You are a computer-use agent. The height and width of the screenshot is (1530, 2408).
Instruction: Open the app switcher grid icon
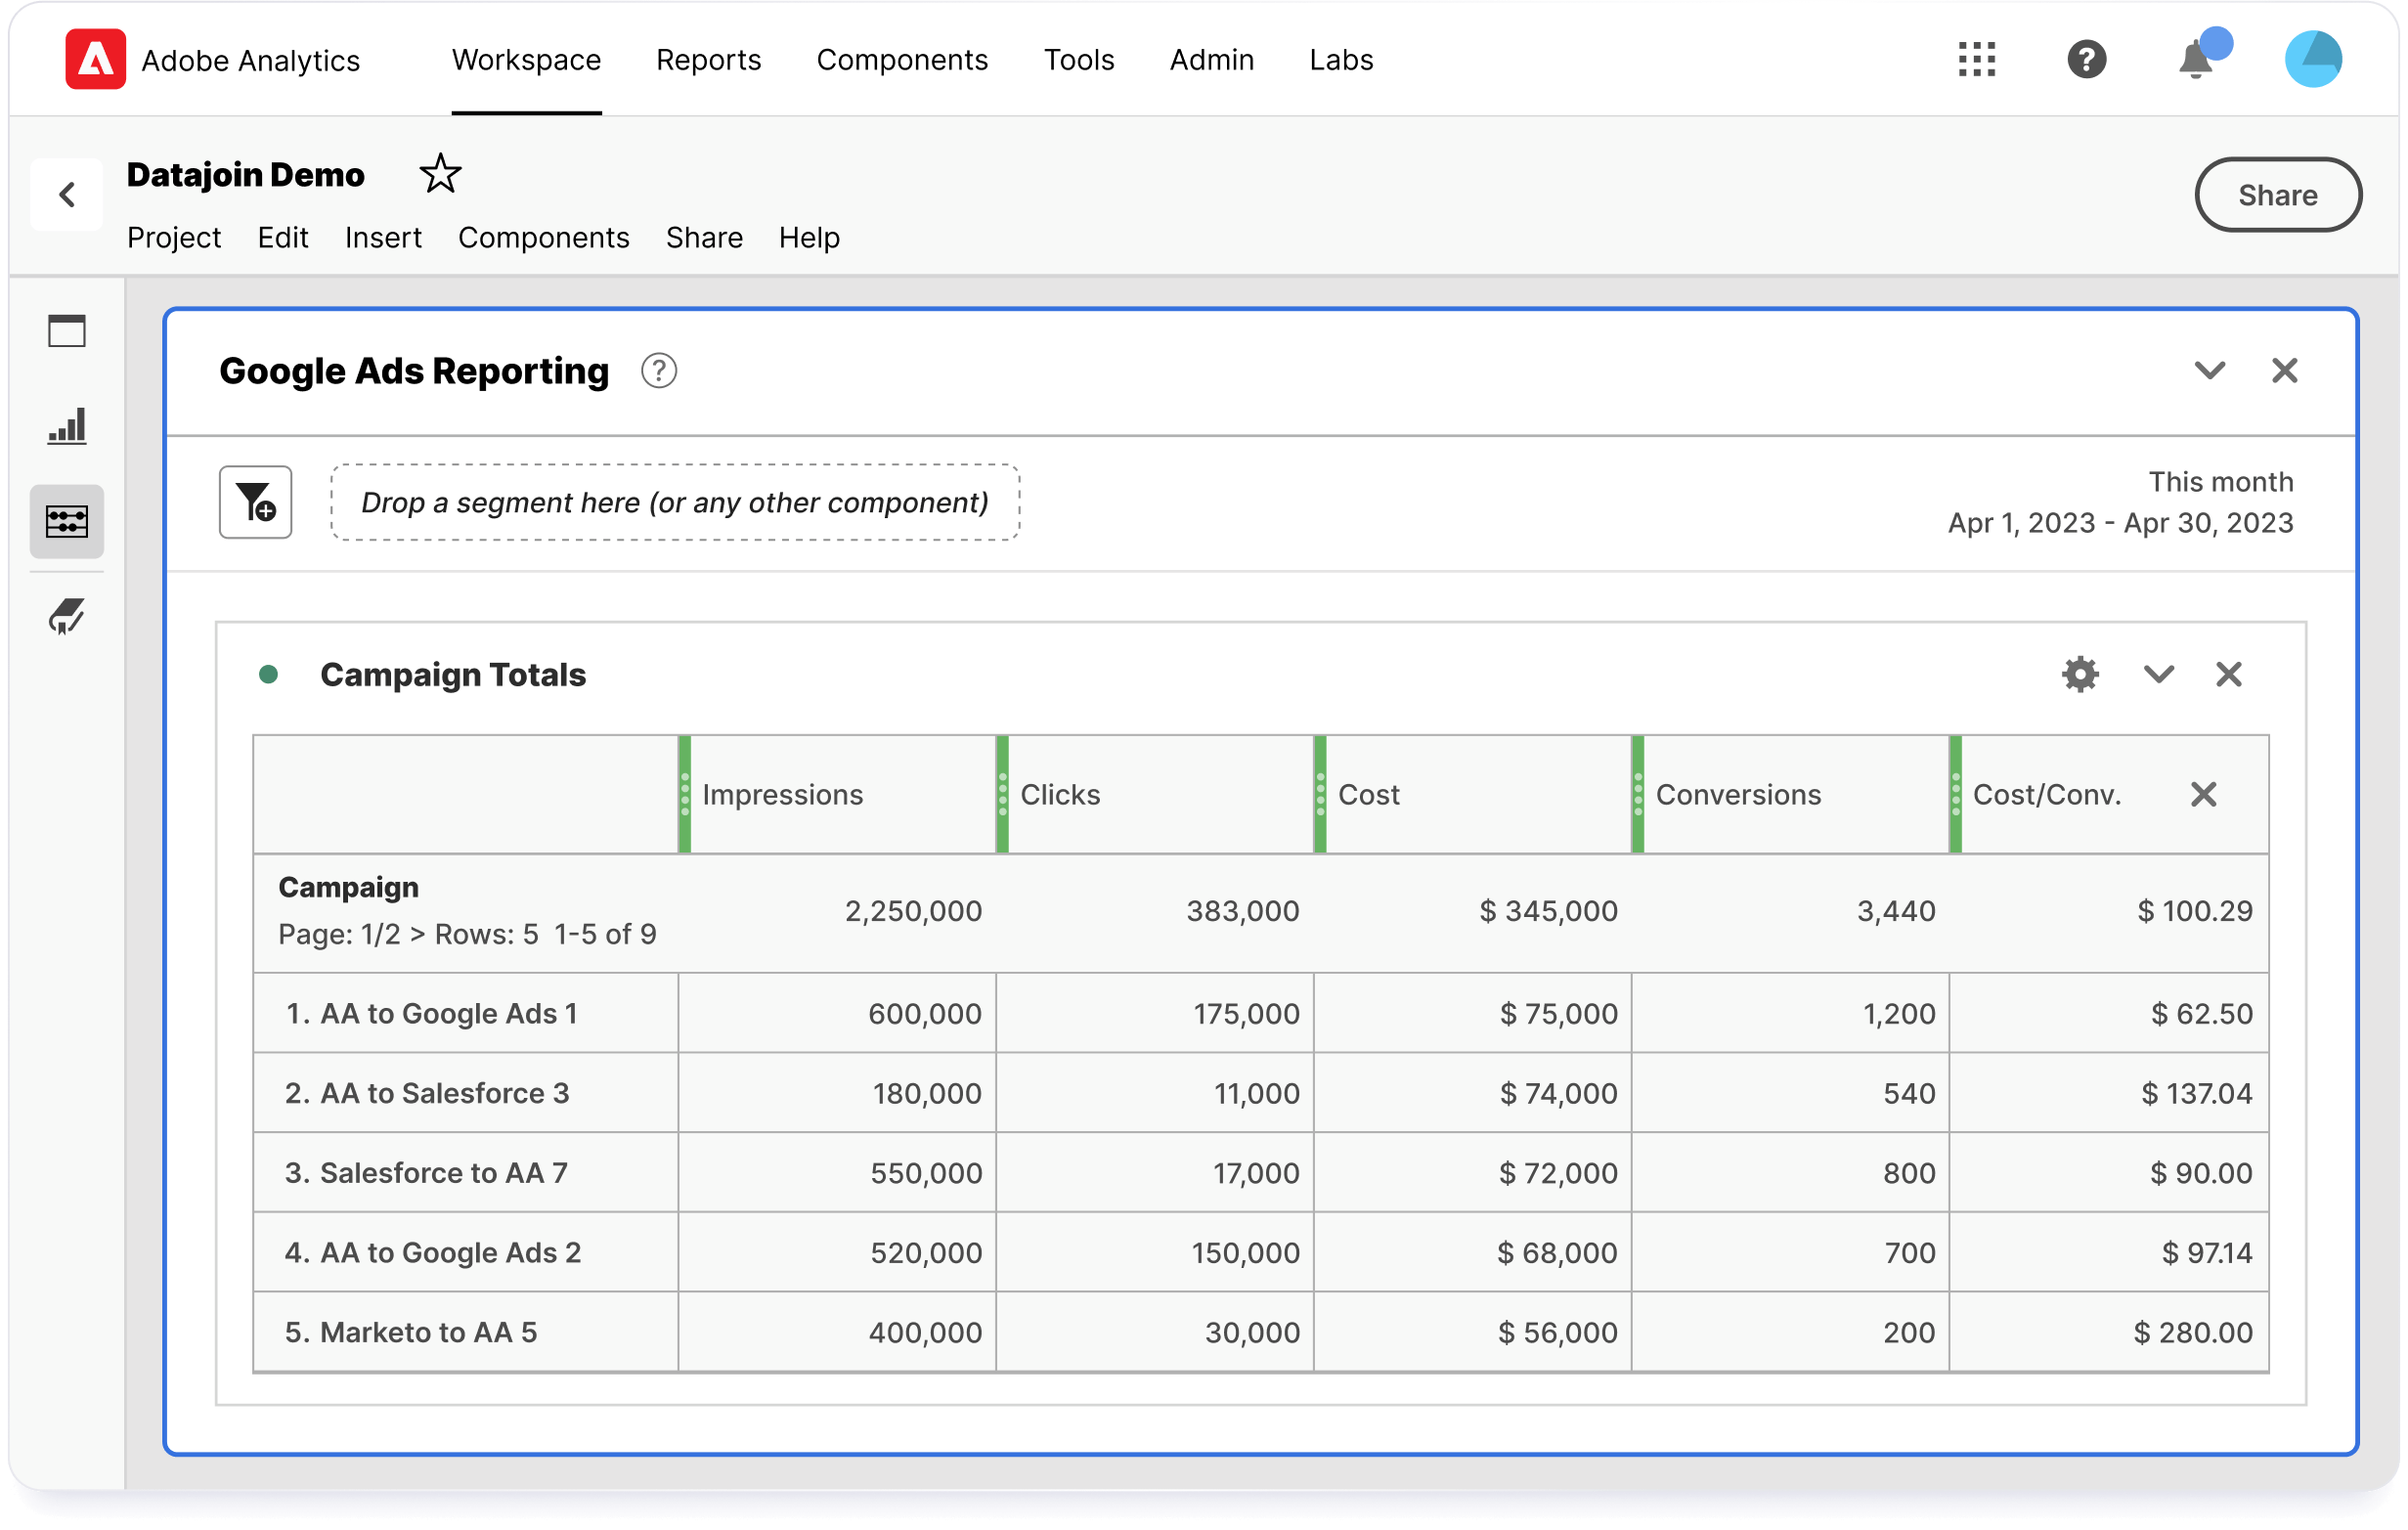point(1976,60)
